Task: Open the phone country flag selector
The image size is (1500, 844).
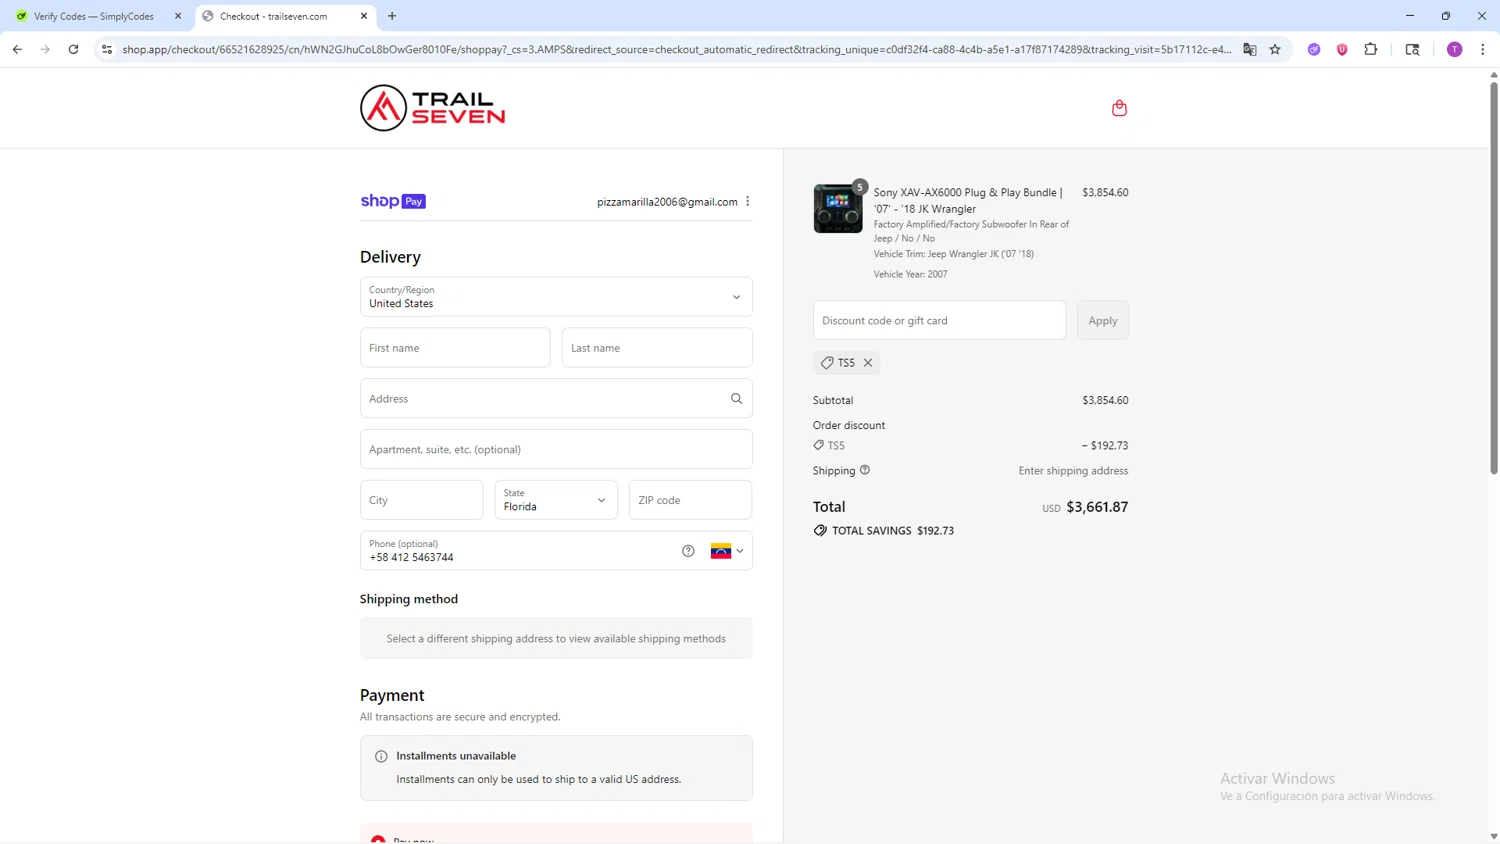Action: (x=727, y=551)
